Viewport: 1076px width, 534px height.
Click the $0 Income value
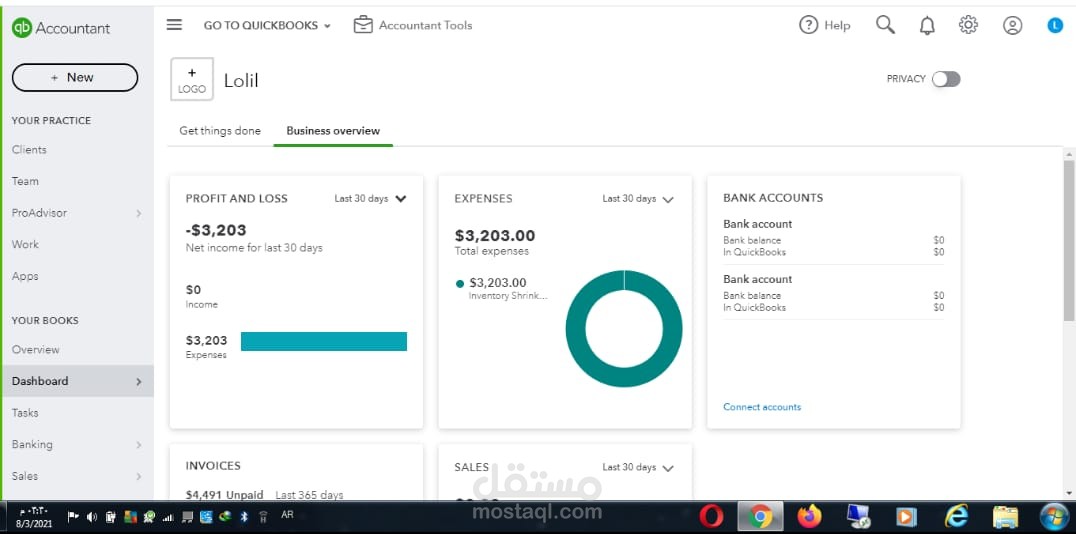click(193, 290)
